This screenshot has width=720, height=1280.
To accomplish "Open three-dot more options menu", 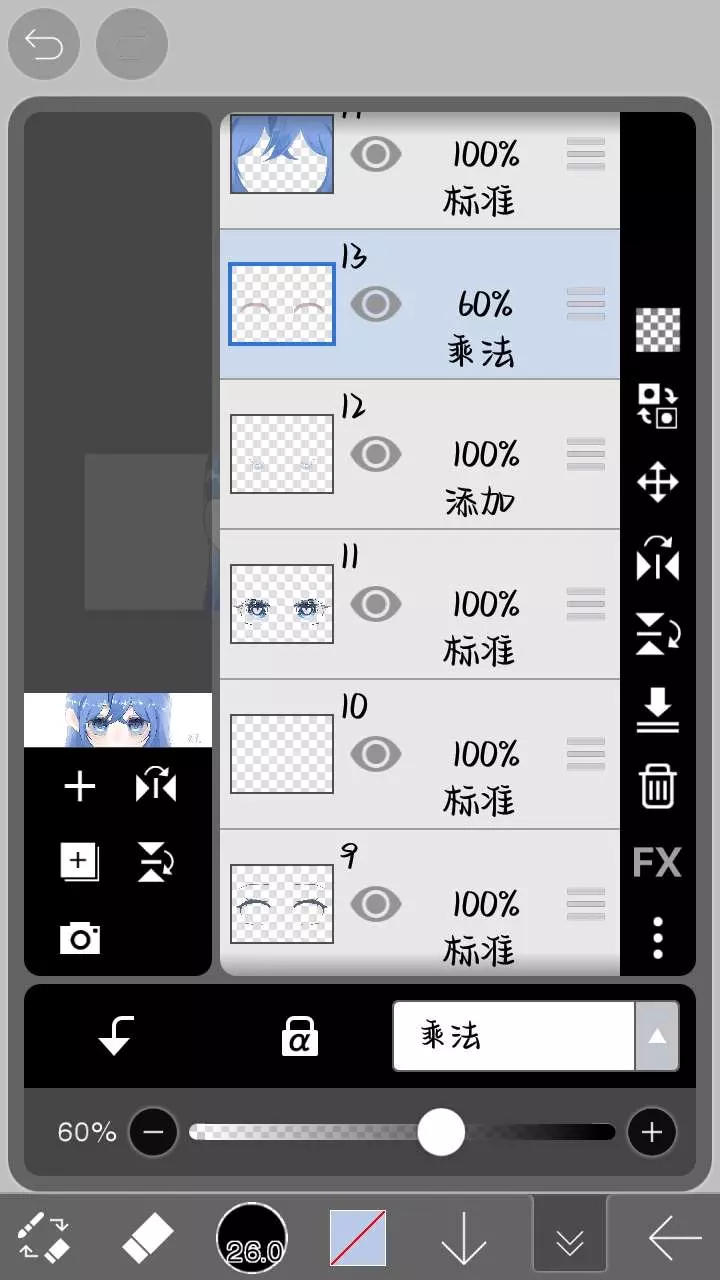I will (657, 938).
